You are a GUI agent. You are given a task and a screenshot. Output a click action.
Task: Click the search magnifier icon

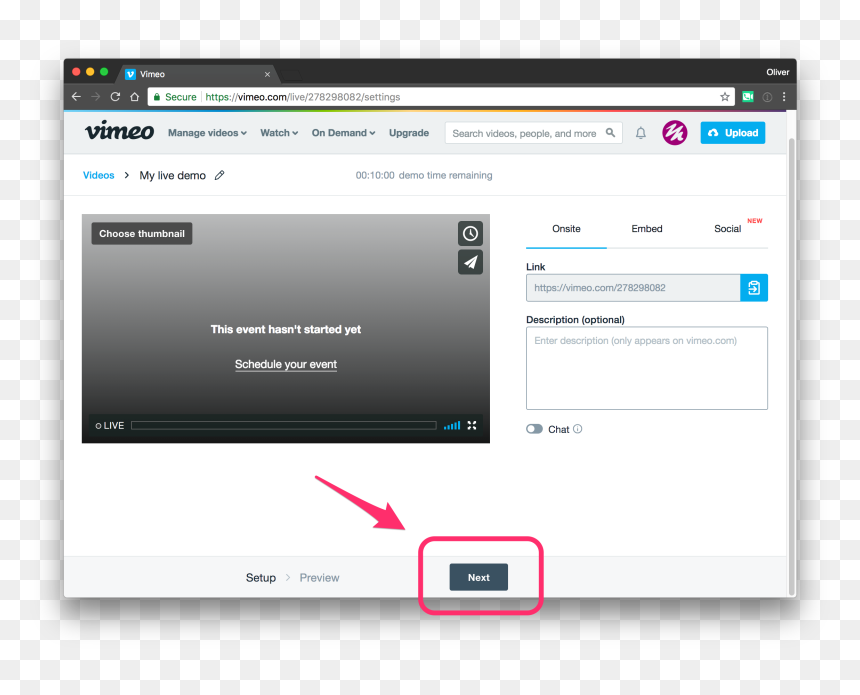coord(610,133)
